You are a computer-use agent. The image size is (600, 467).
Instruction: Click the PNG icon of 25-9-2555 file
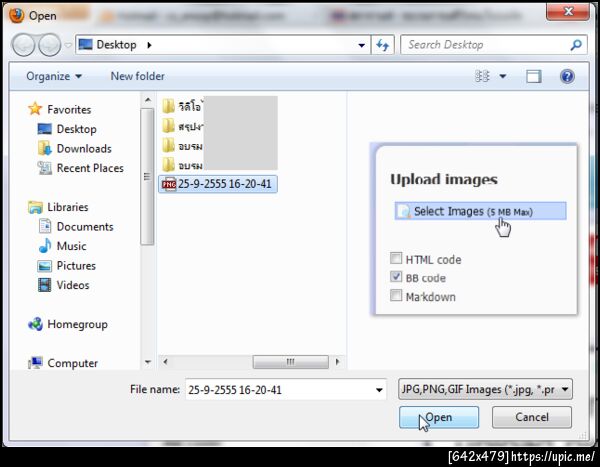[168, 184]
